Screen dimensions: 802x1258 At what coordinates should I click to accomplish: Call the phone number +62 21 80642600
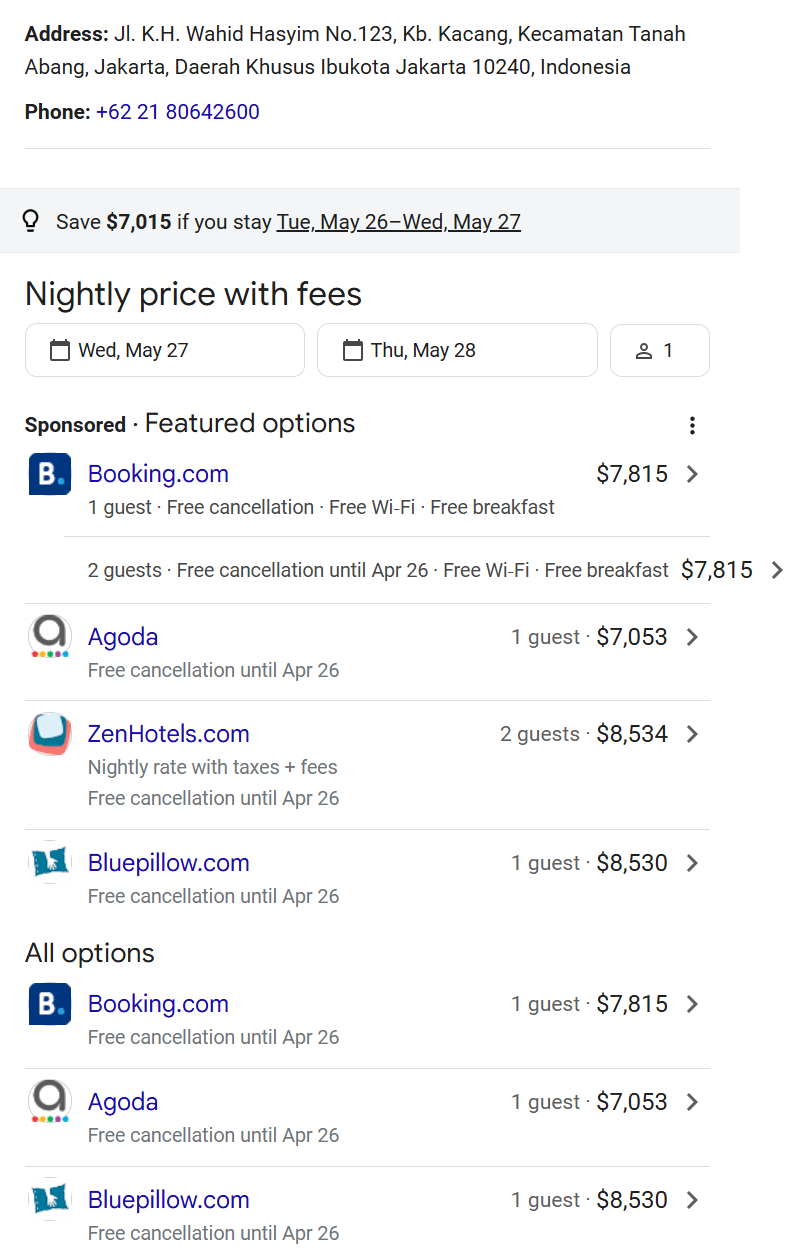[x=178, y=112]
